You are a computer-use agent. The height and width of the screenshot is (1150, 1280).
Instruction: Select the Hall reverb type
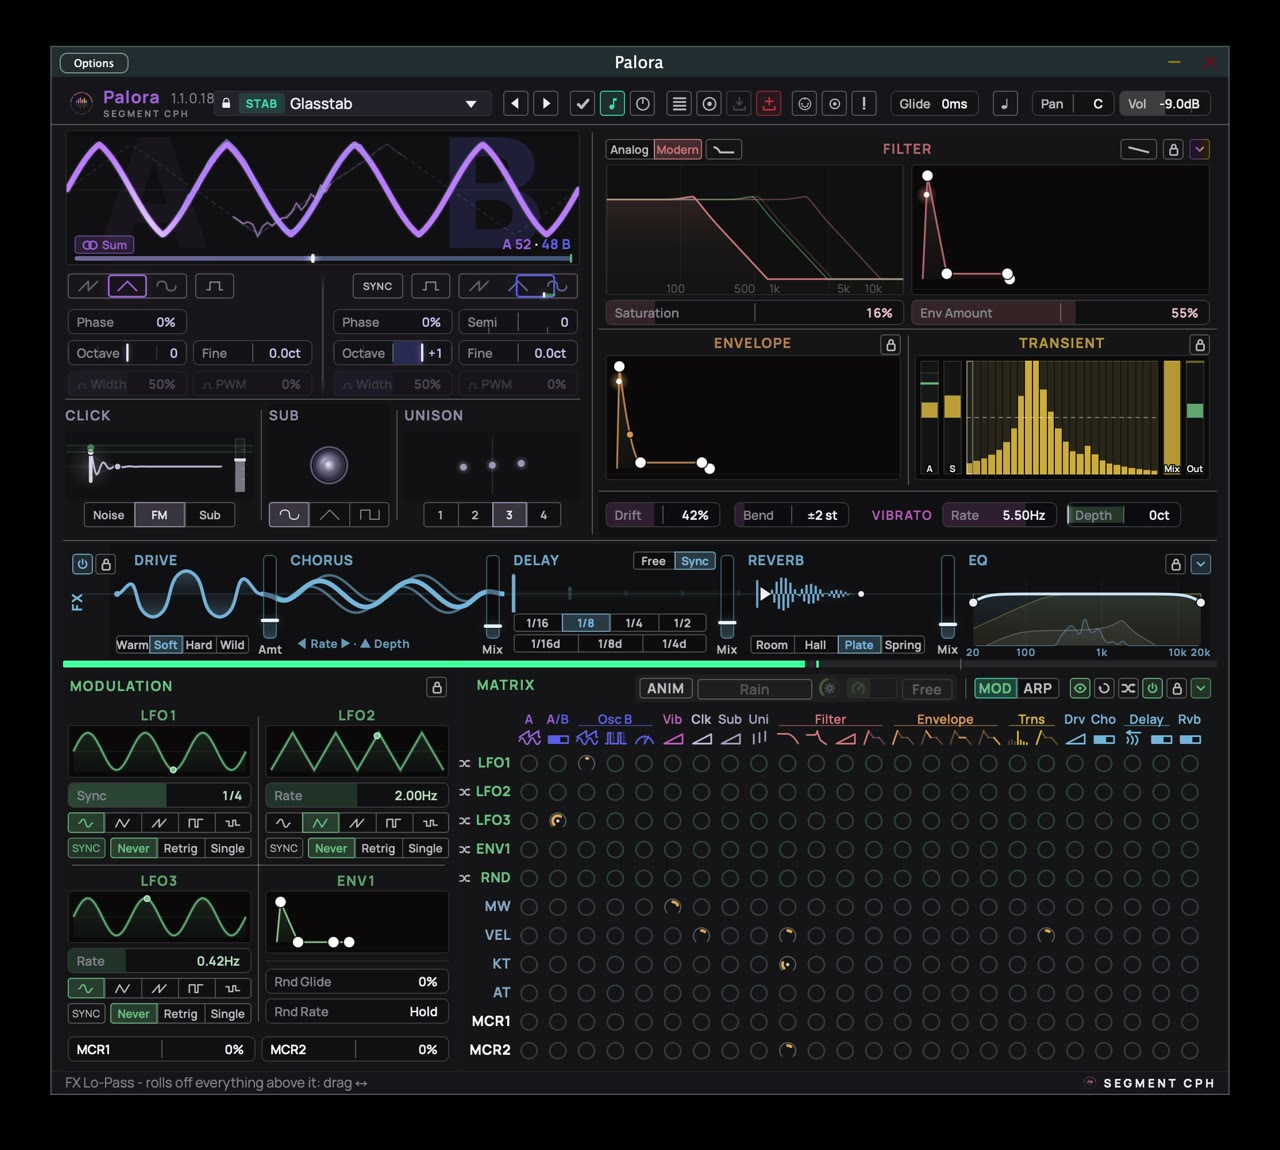[x=816, y=645]
